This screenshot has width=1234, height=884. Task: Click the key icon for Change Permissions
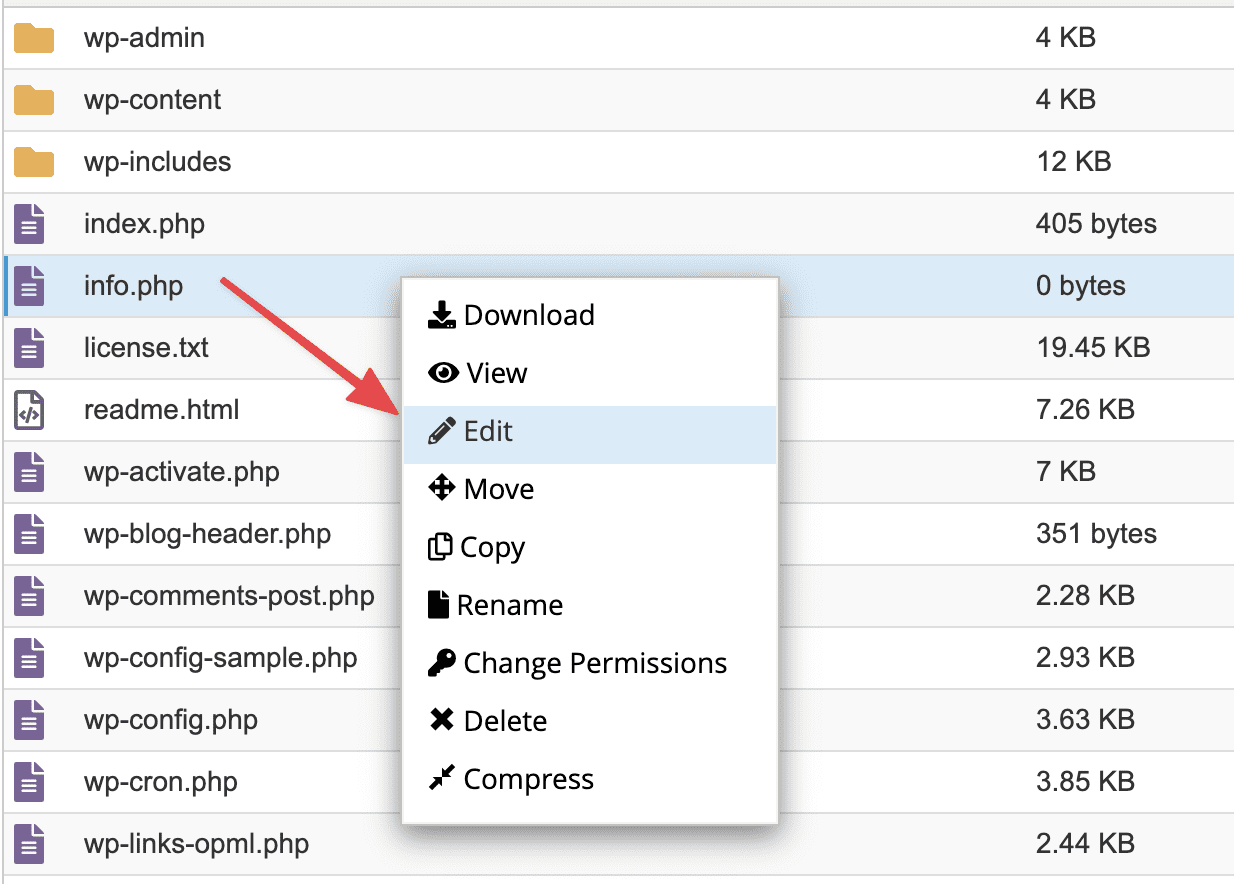pyautogui.click(x=441, y=663)
